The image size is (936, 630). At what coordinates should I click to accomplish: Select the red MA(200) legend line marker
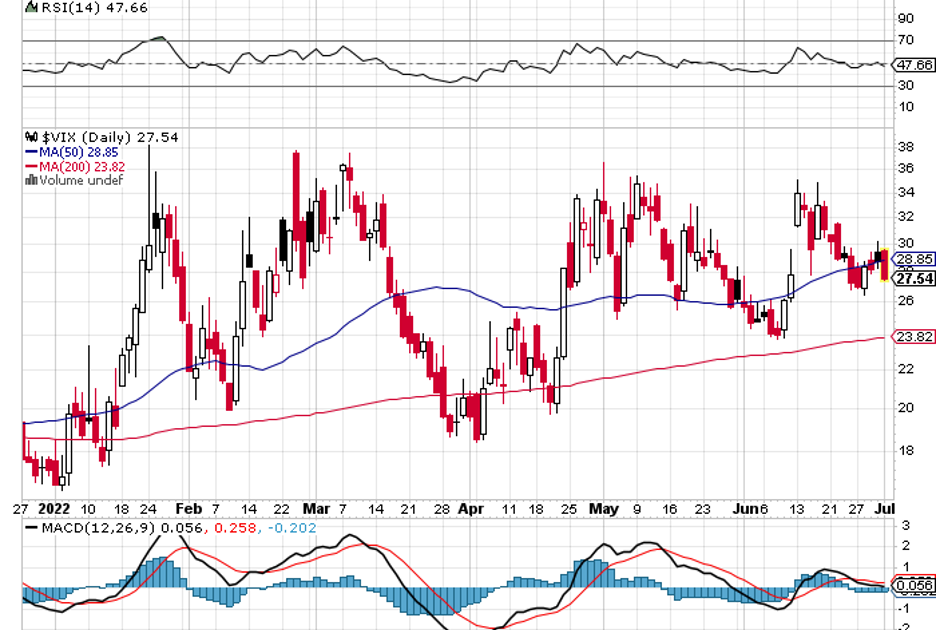point(31,166)
